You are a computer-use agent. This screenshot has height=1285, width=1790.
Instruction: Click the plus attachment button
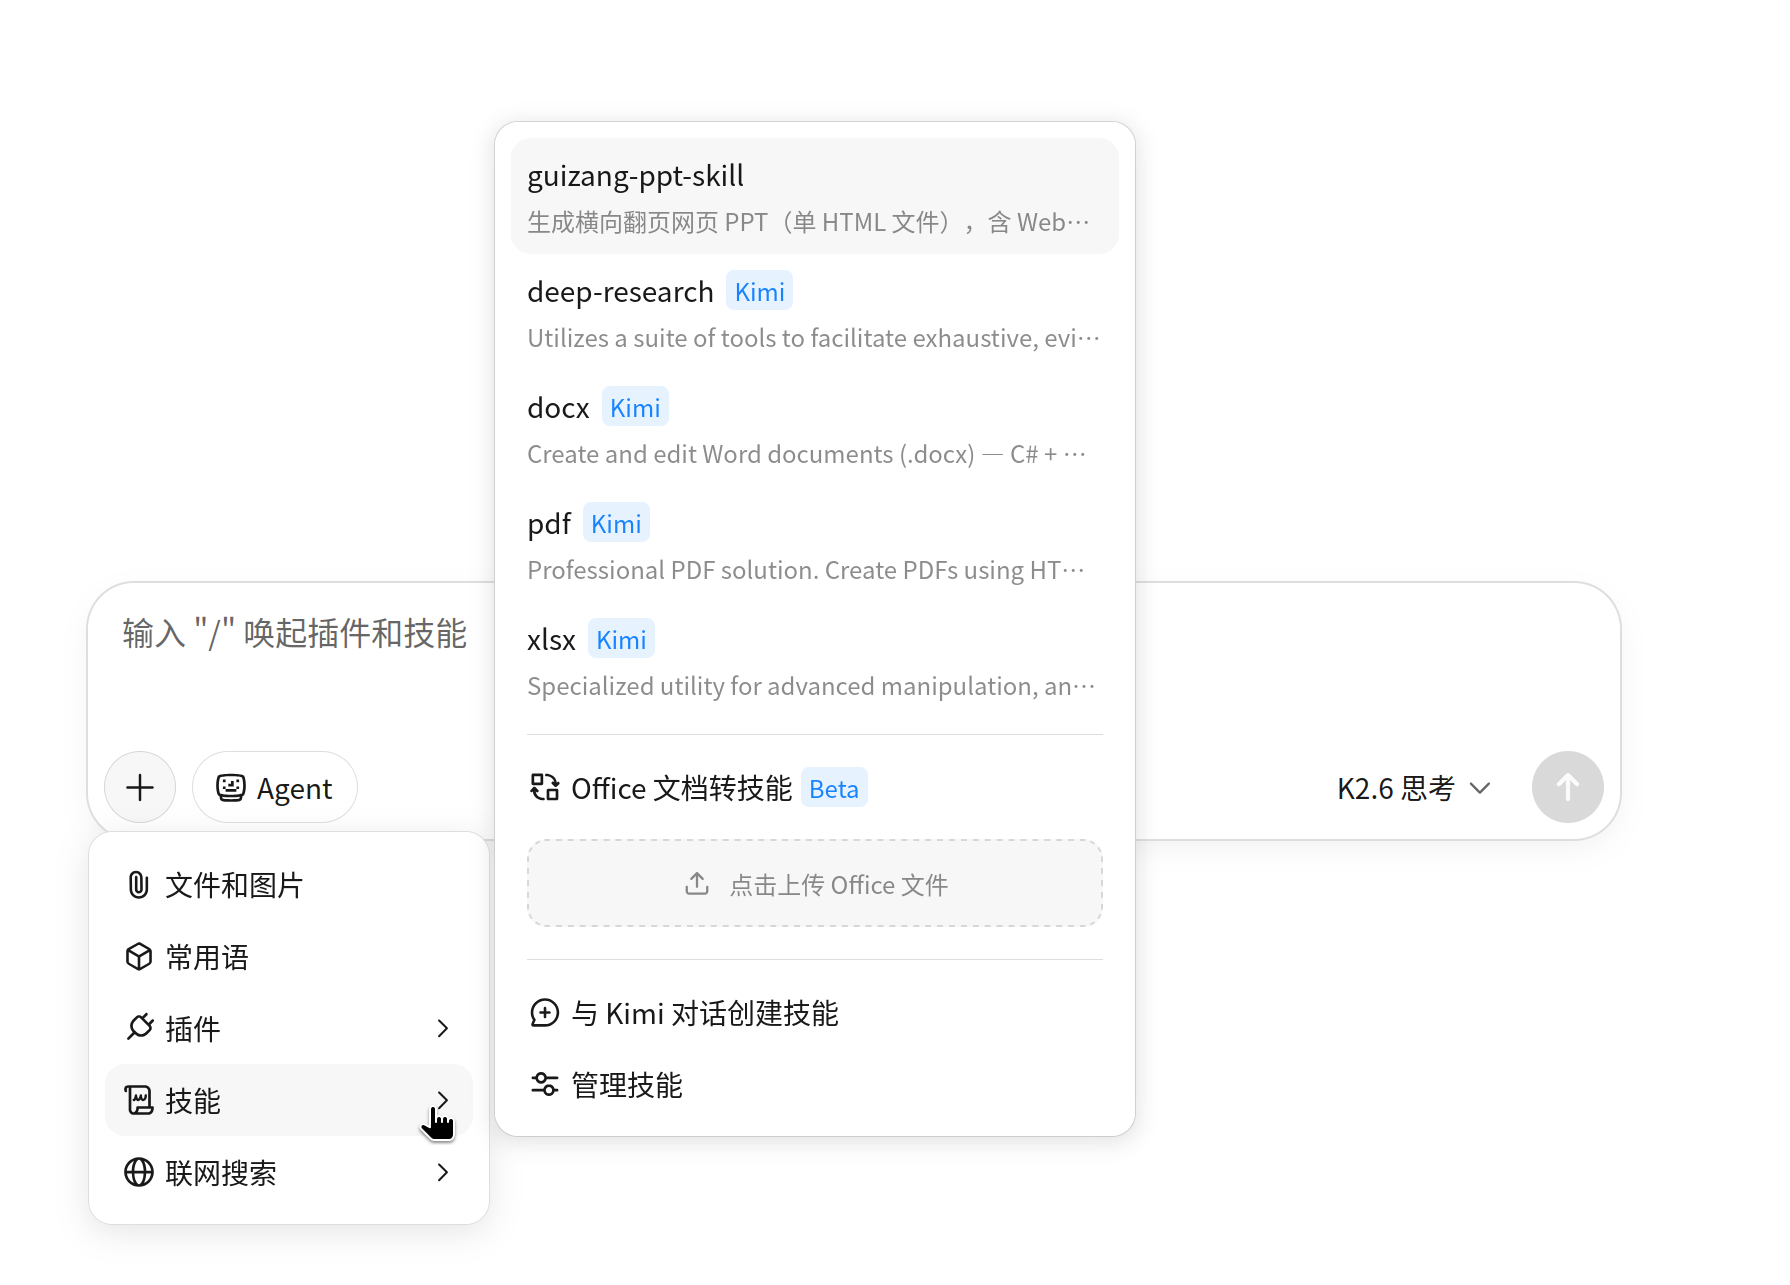point(140,787)
